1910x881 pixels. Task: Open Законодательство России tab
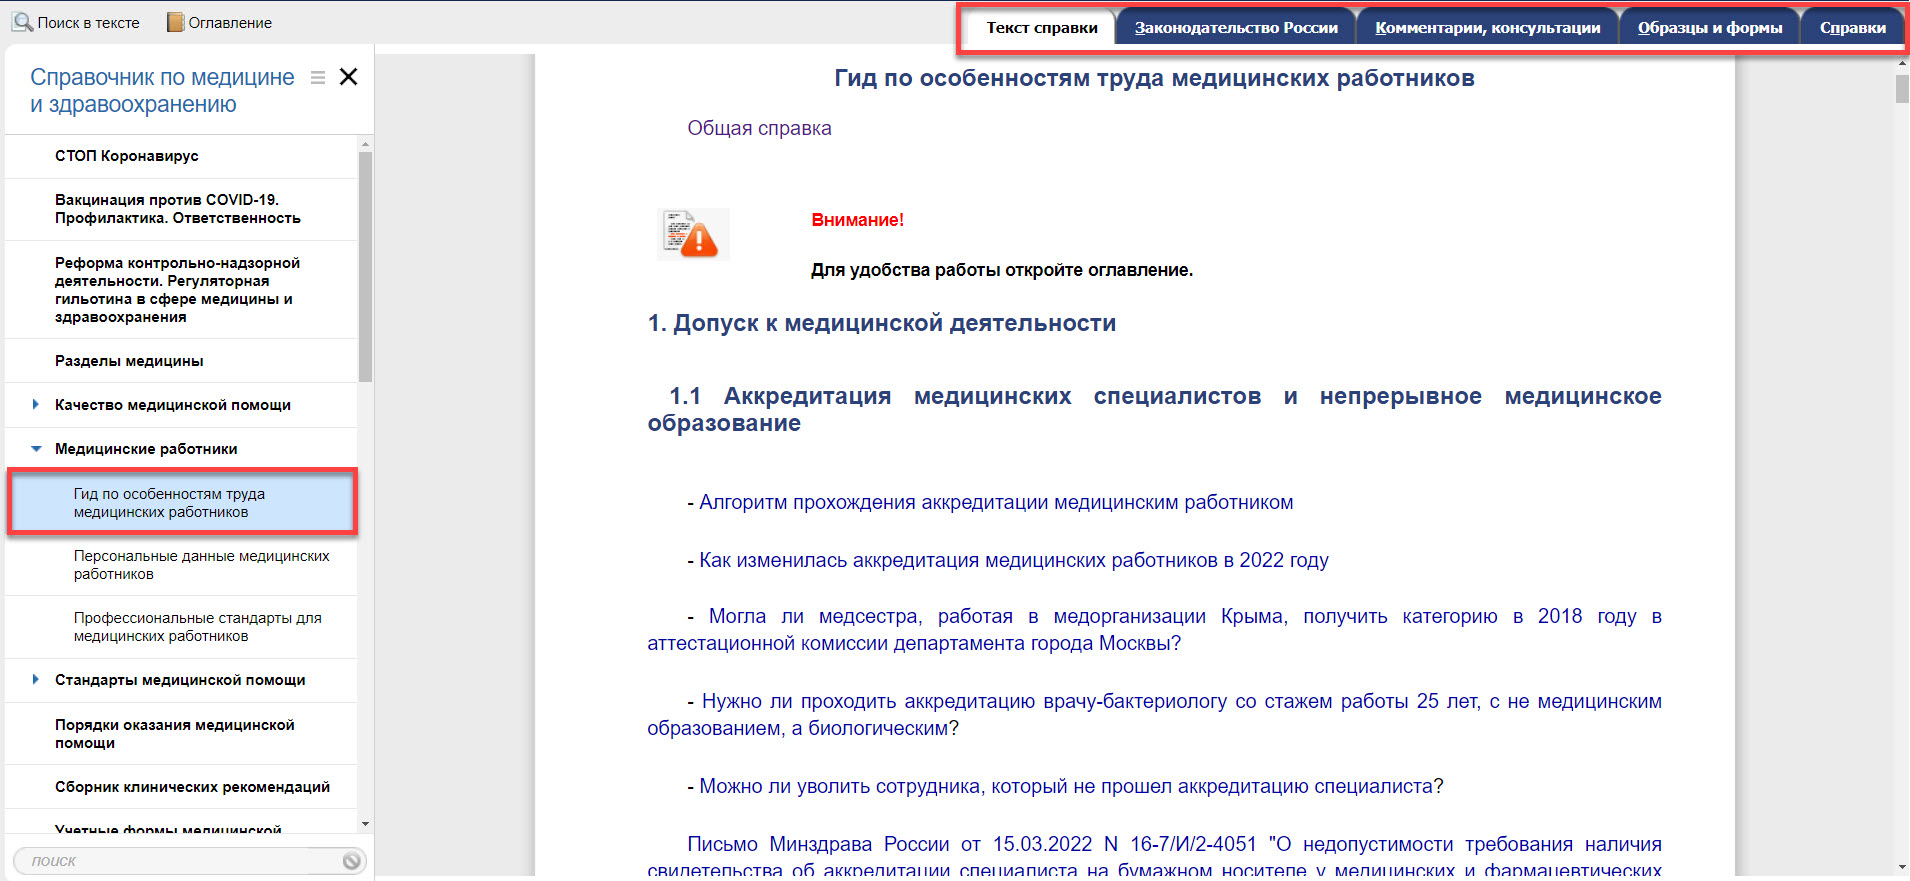(1236, 28)
